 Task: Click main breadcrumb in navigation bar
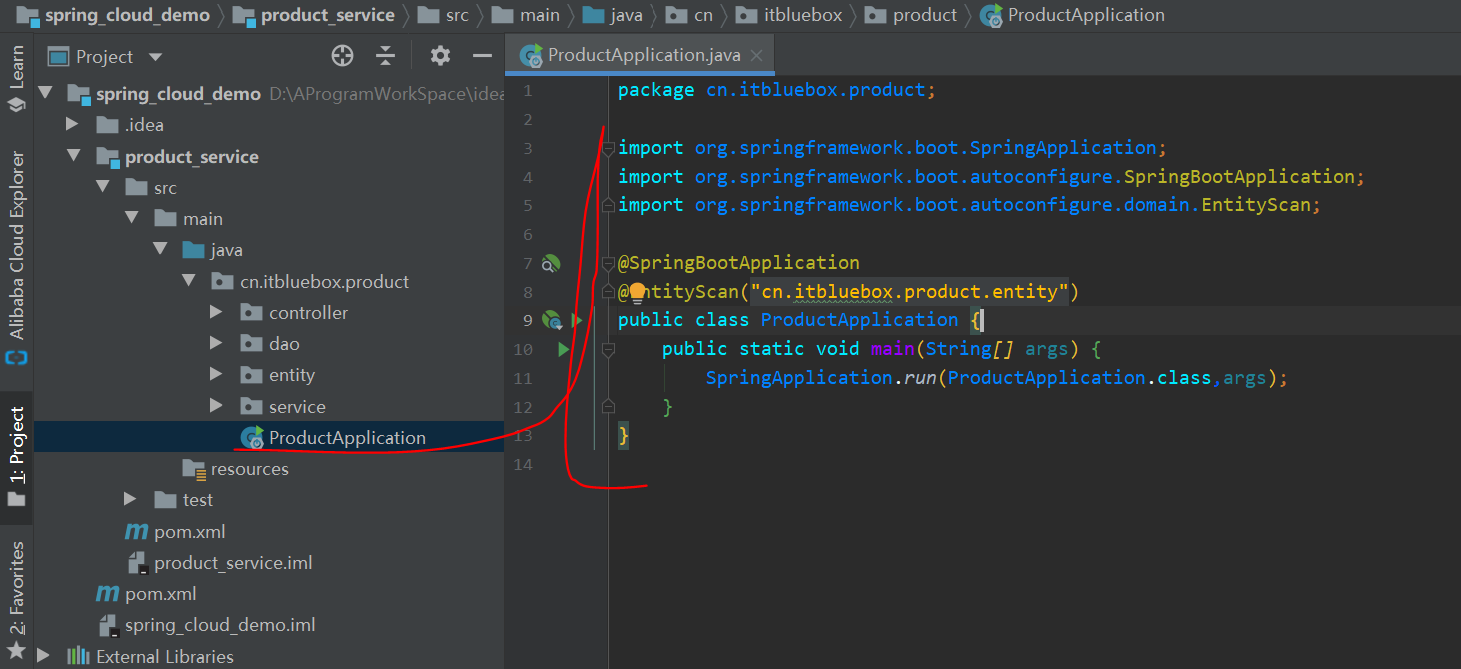pos(540,15)
